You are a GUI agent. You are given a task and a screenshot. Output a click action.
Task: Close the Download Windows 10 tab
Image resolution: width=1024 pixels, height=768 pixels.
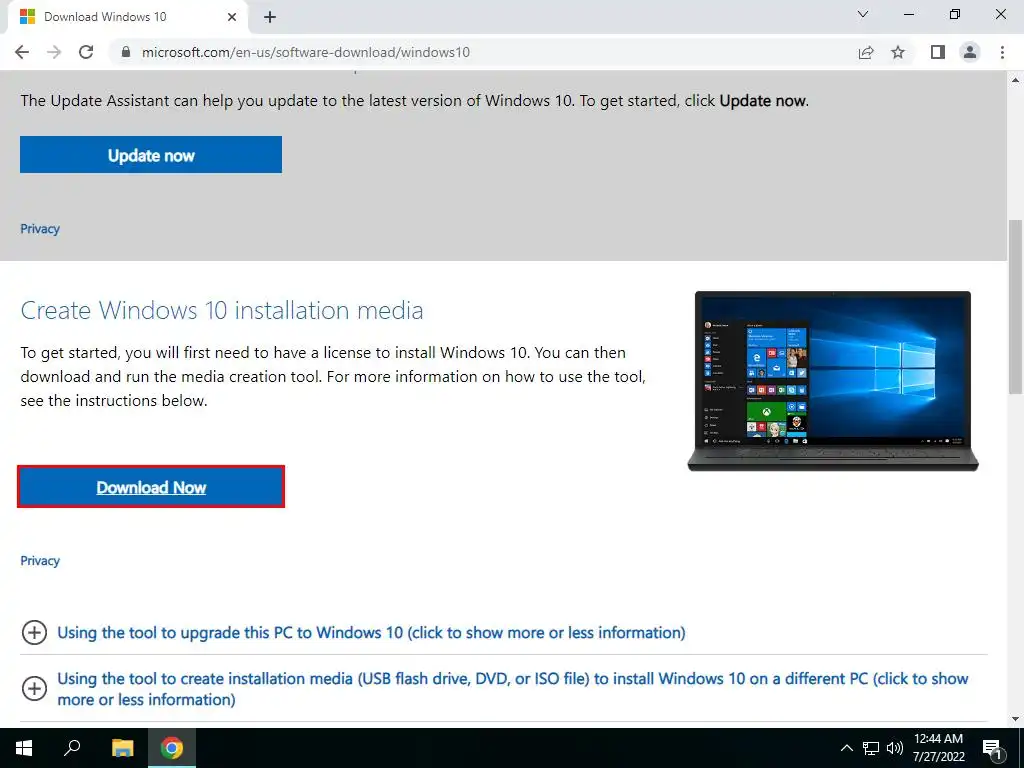pos(232,17)
